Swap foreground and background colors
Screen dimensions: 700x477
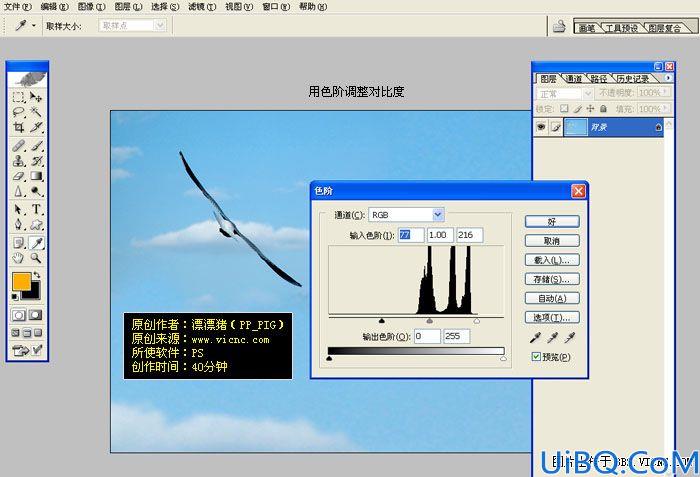[37, 274]
